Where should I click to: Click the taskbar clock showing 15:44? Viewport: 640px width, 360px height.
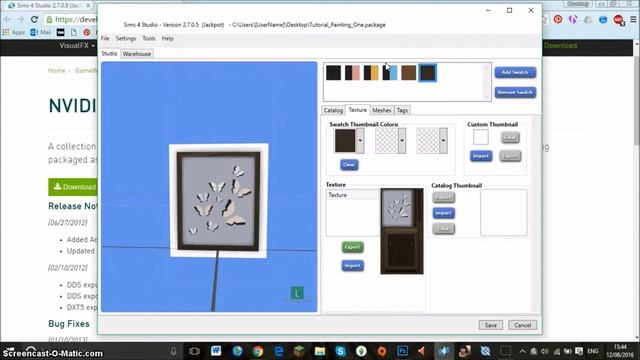620,351
